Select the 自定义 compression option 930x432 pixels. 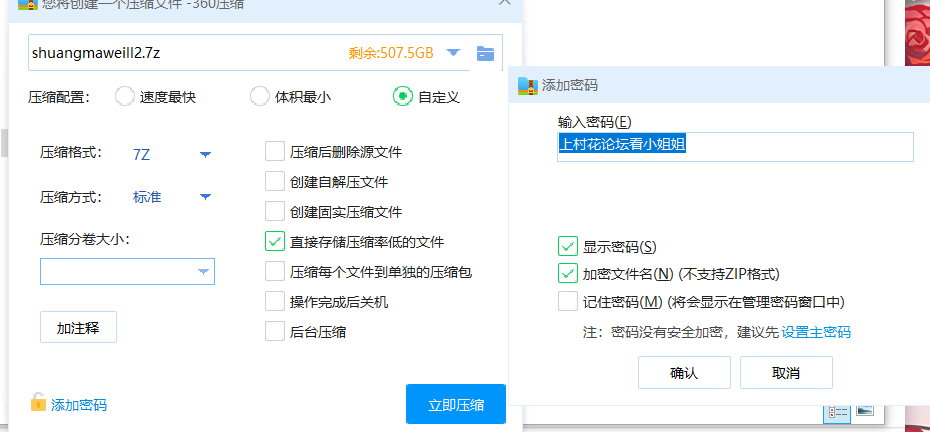click(403, 96)
